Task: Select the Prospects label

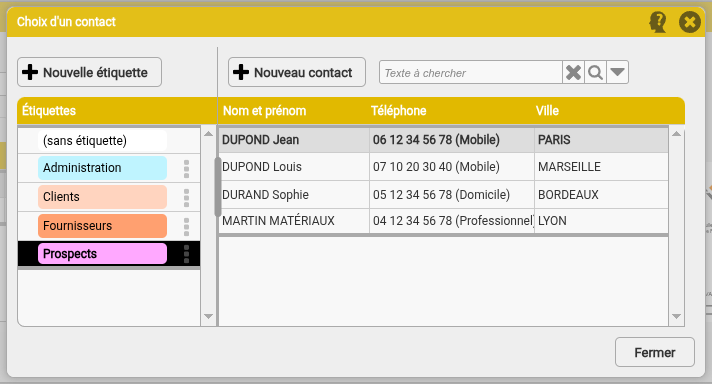Action: coord(103,254)
